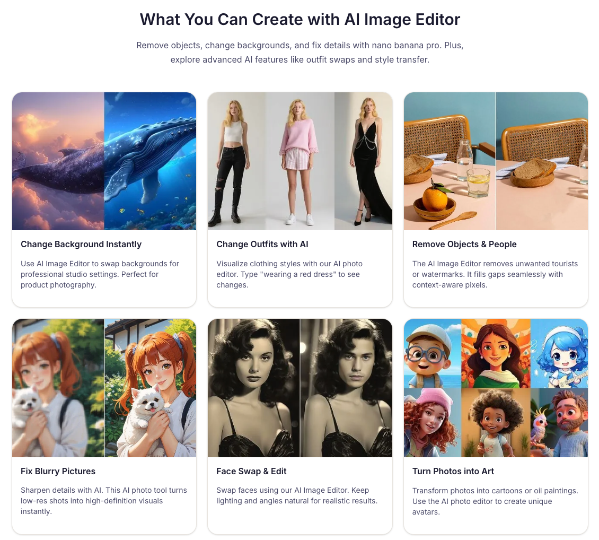Open the cartoon avatars collage image

[496, 388]
